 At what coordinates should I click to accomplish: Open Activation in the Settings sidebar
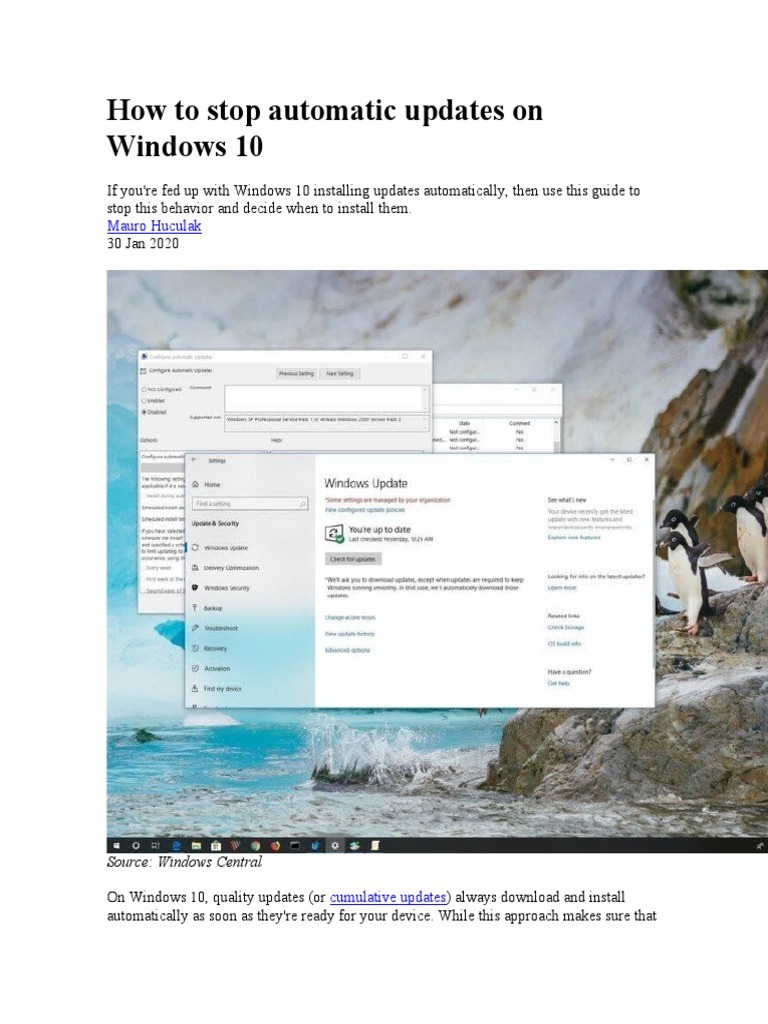[x=212, y=669]
